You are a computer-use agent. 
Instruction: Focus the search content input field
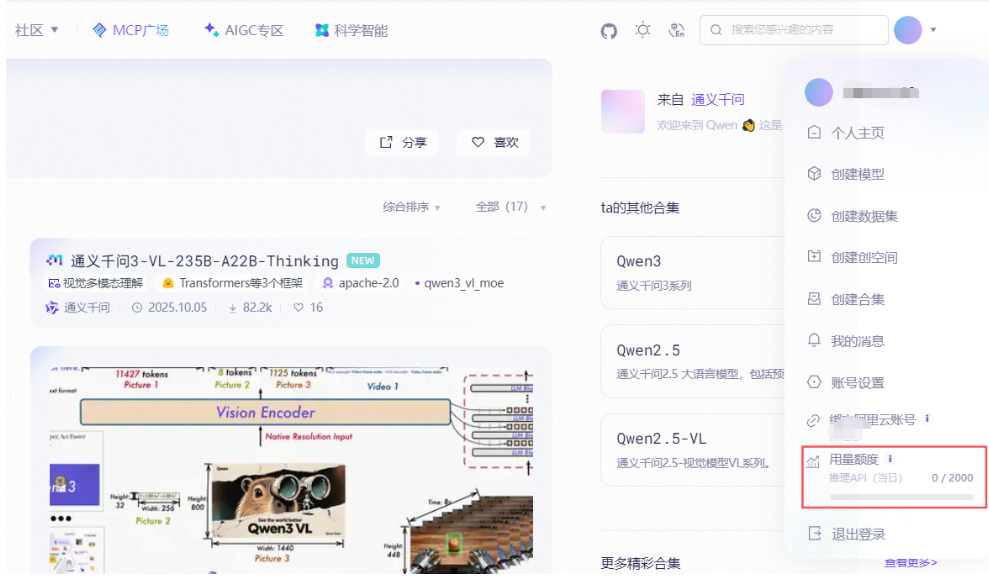tap(793, 30)
